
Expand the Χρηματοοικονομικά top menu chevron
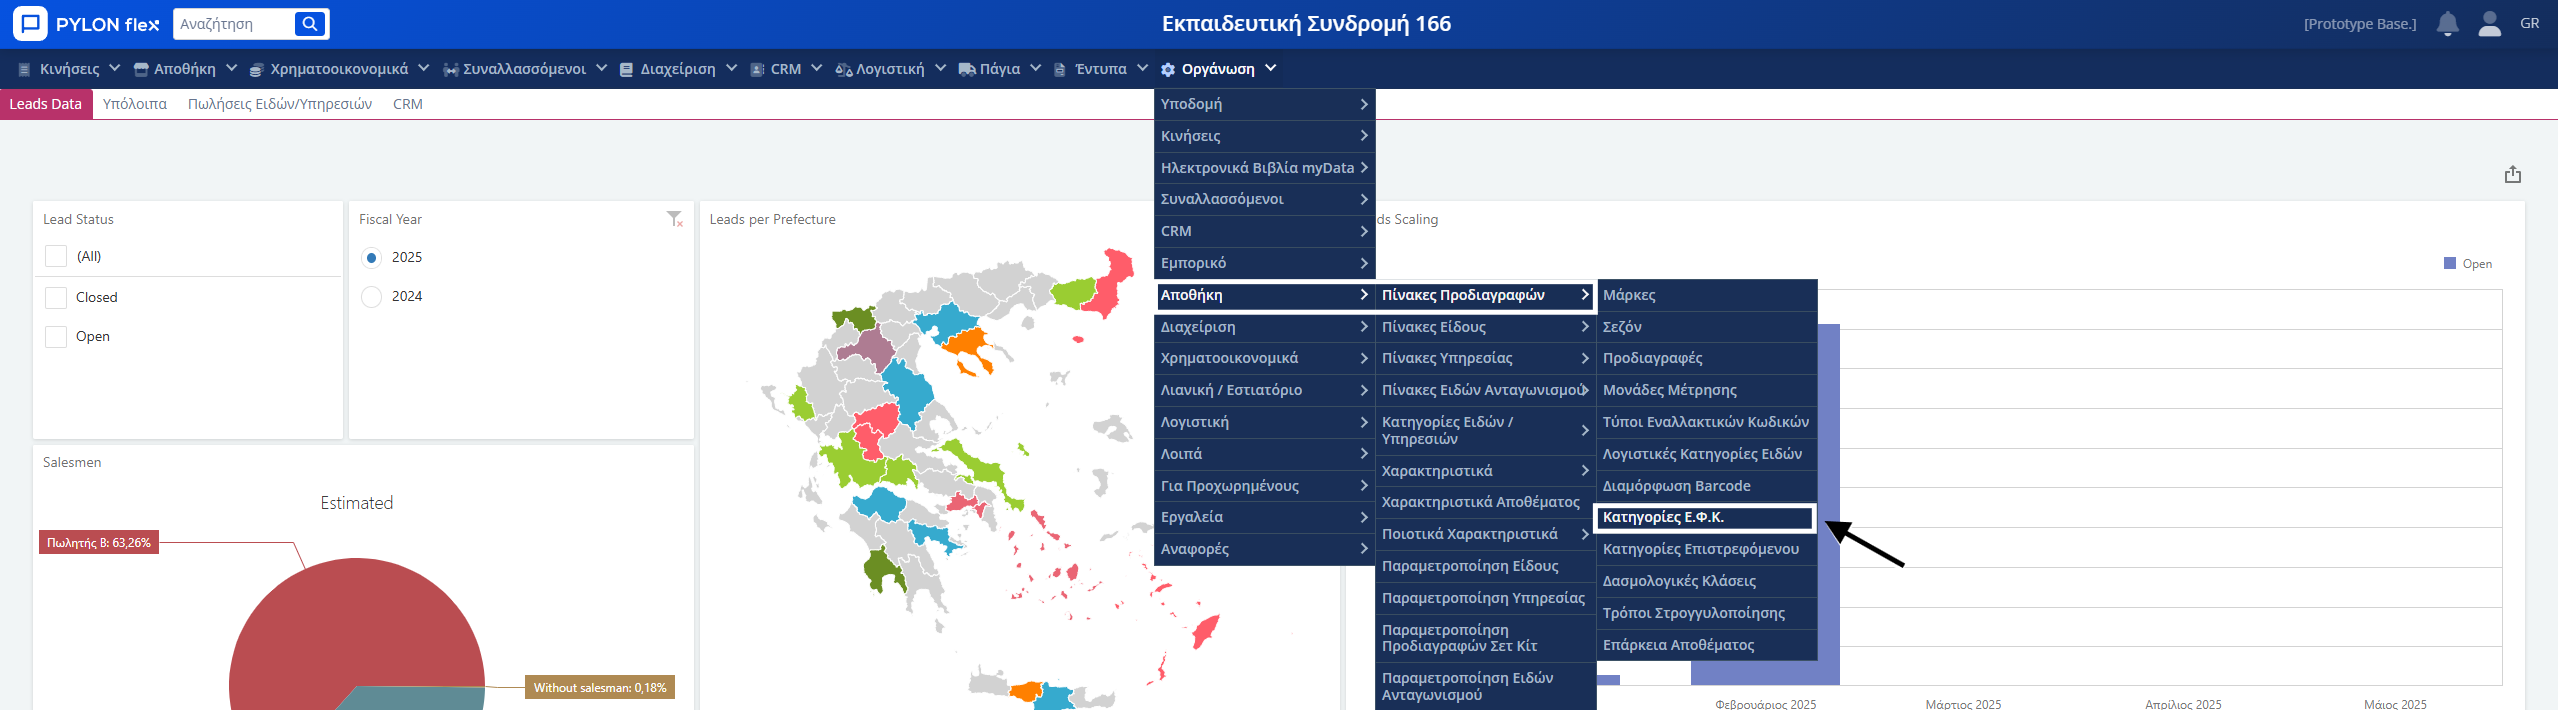click(423, 68)
